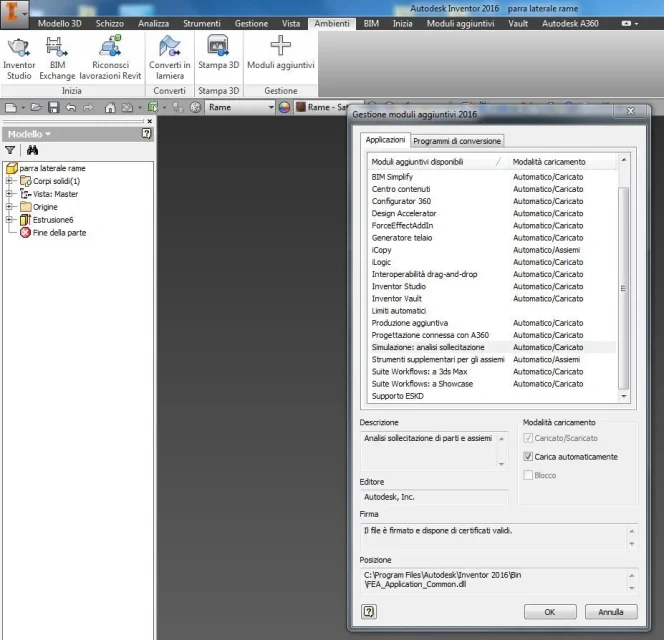Open new file dropdown arrow

click(x=23, y=108)
